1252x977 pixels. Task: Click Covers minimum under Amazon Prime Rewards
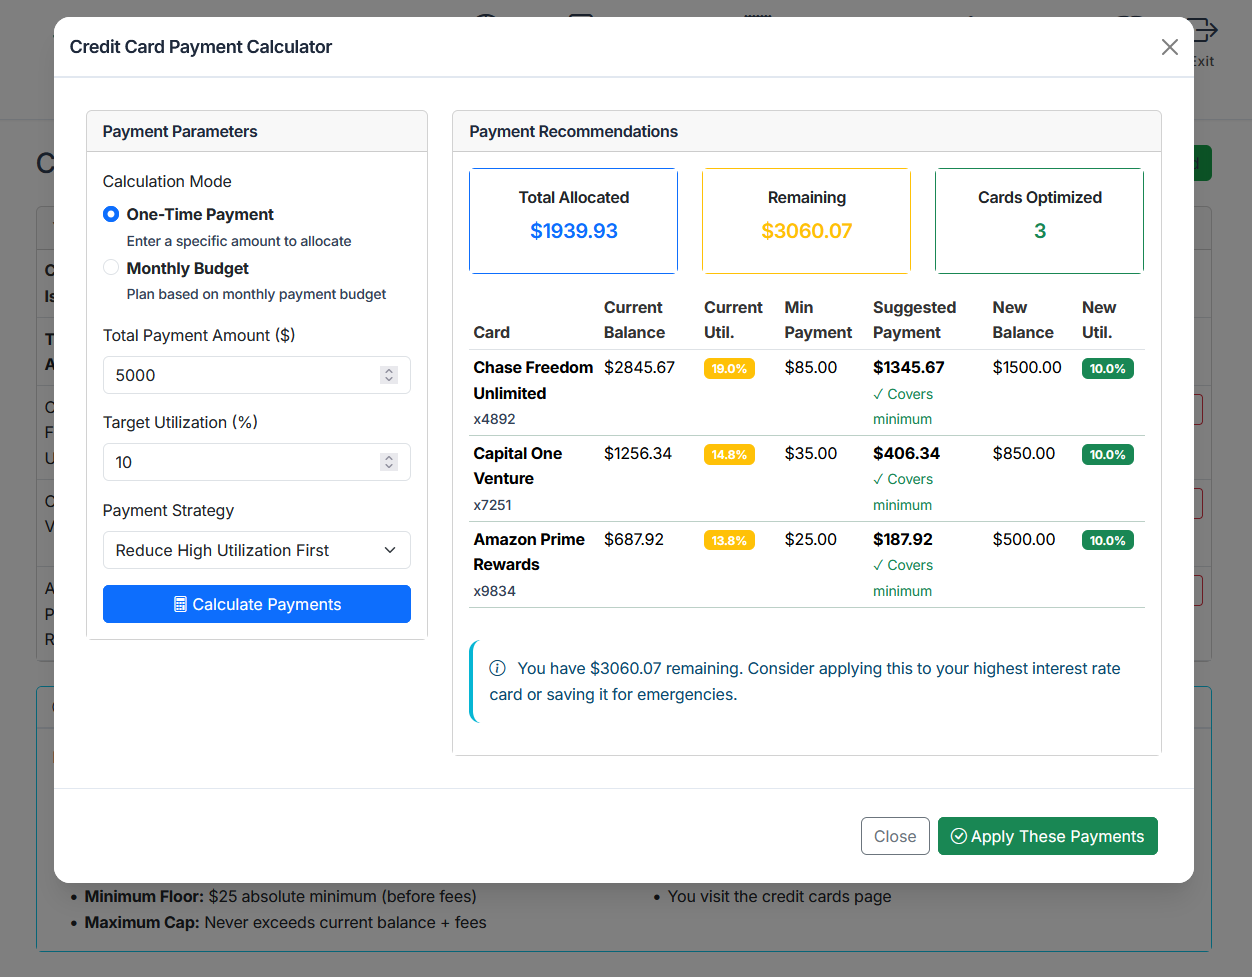pos(902,578)
